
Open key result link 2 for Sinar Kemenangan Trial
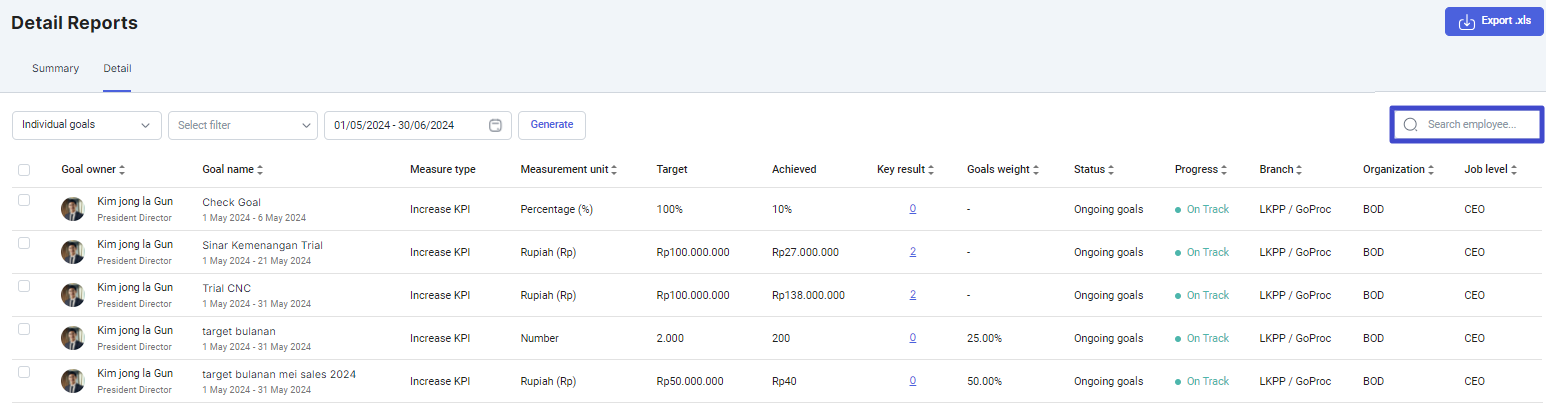pyautogui.click(x=913, y=252)
